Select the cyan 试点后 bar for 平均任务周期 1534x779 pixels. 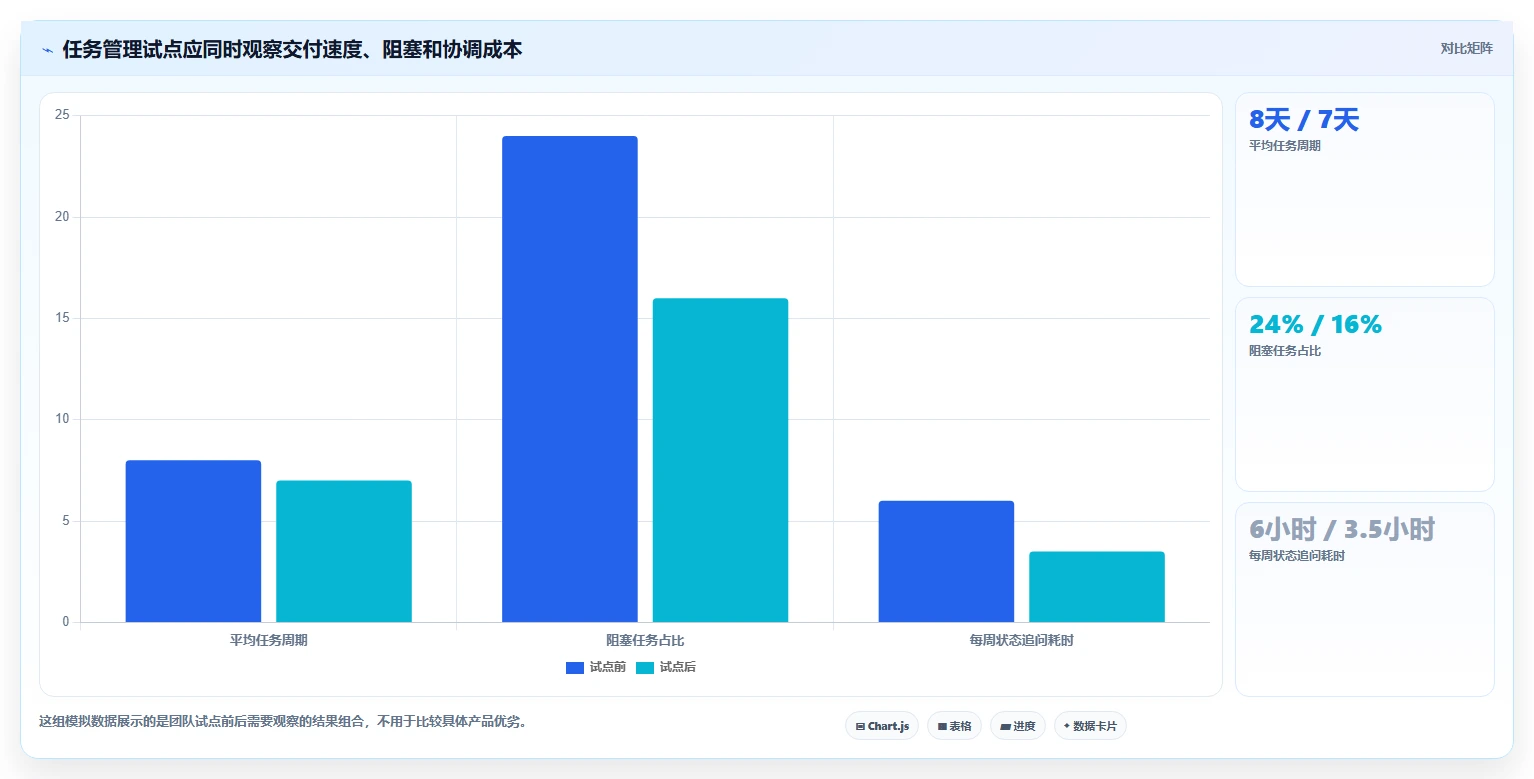344,551
